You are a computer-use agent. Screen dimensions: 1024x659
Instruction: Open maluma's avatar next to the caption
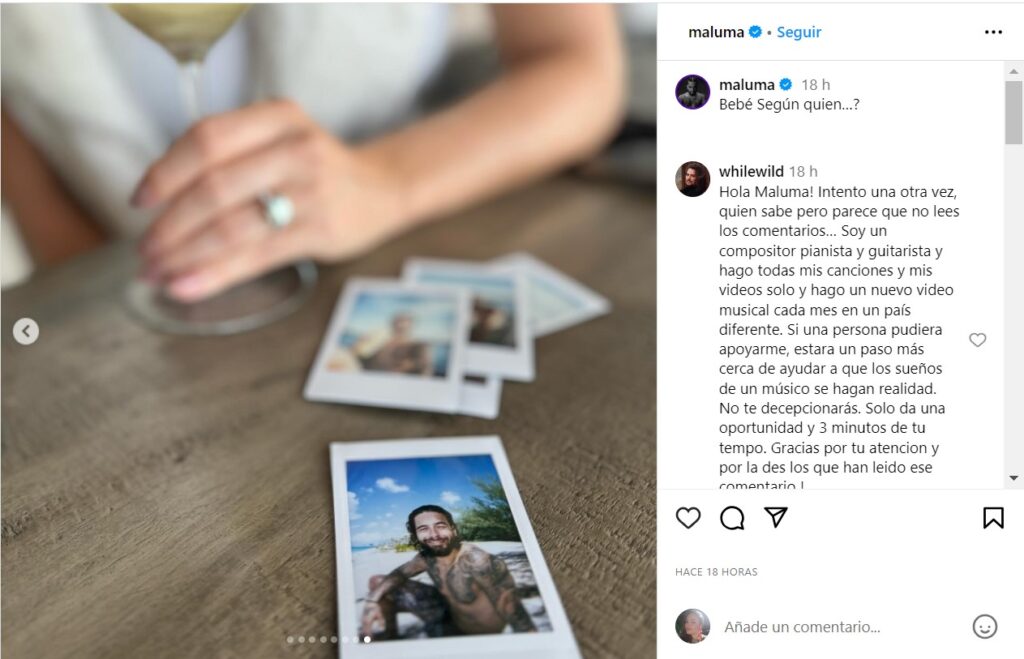click(x=692, y=91)
